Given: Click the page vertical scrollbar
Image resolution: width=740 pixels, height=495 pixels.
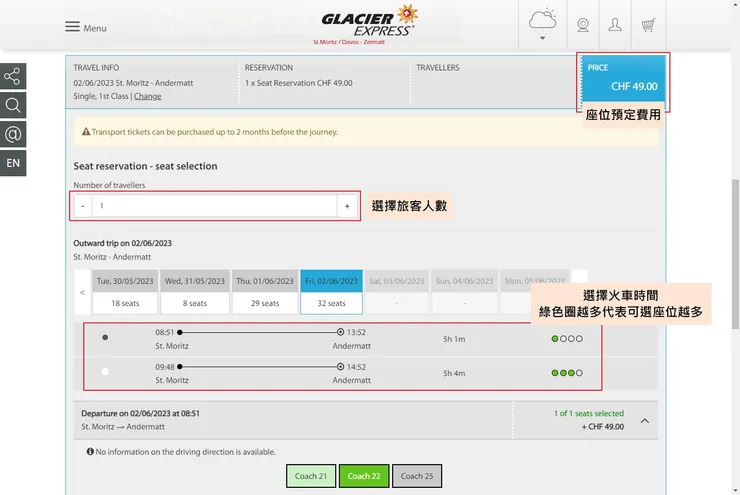Looking at the screenshot, I should (735, 254).
